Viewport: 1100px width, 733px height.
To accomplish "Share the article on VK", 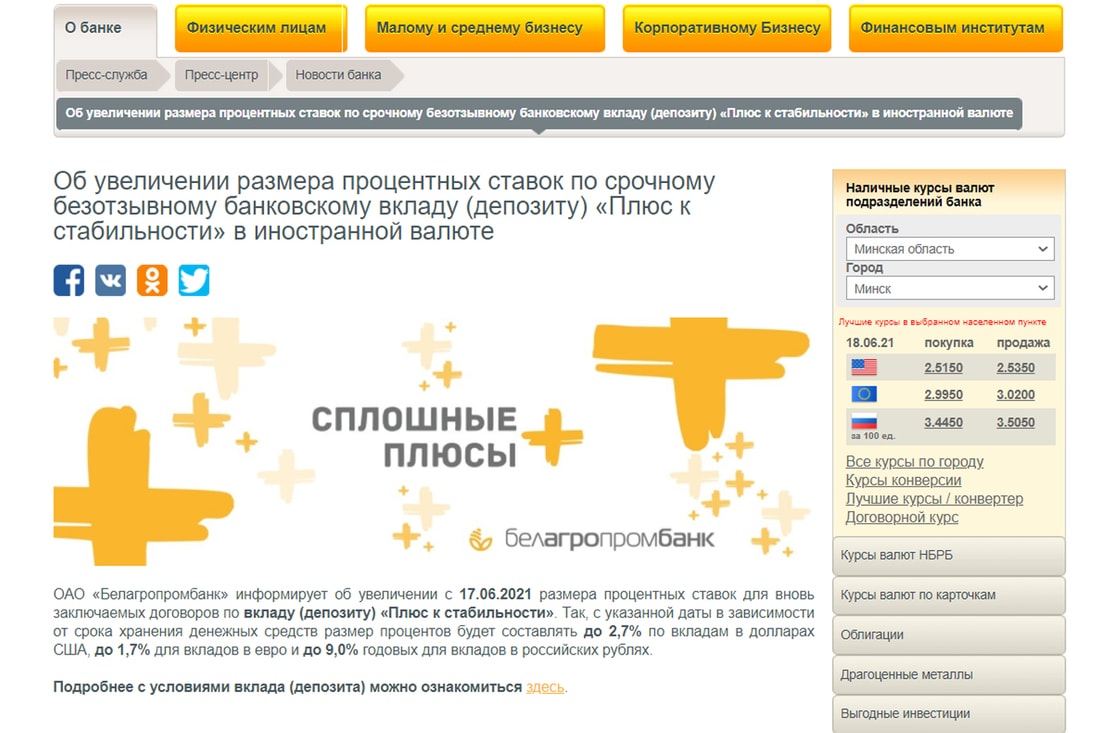I will coord(110,281).
